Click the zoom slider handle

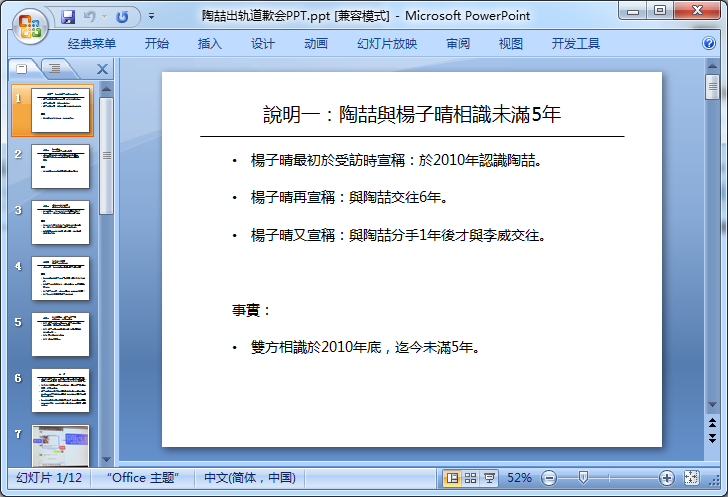[583, 478]
